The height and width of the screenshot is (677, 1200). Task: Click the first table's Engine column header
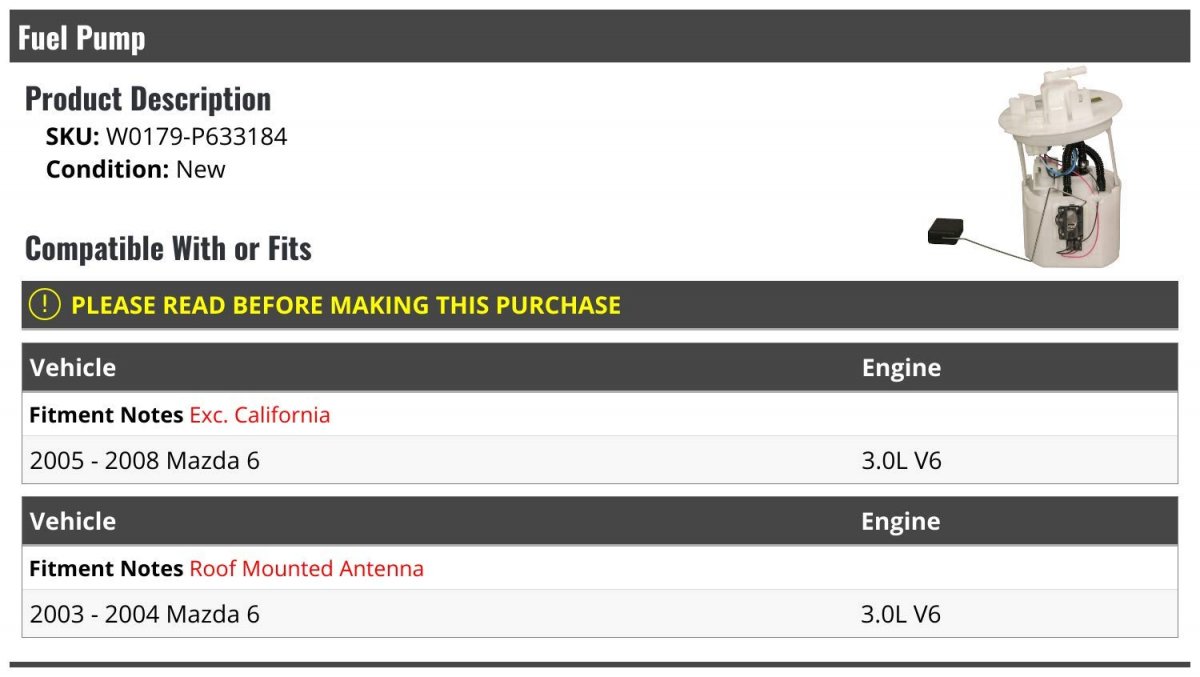[x=901, y=367]
